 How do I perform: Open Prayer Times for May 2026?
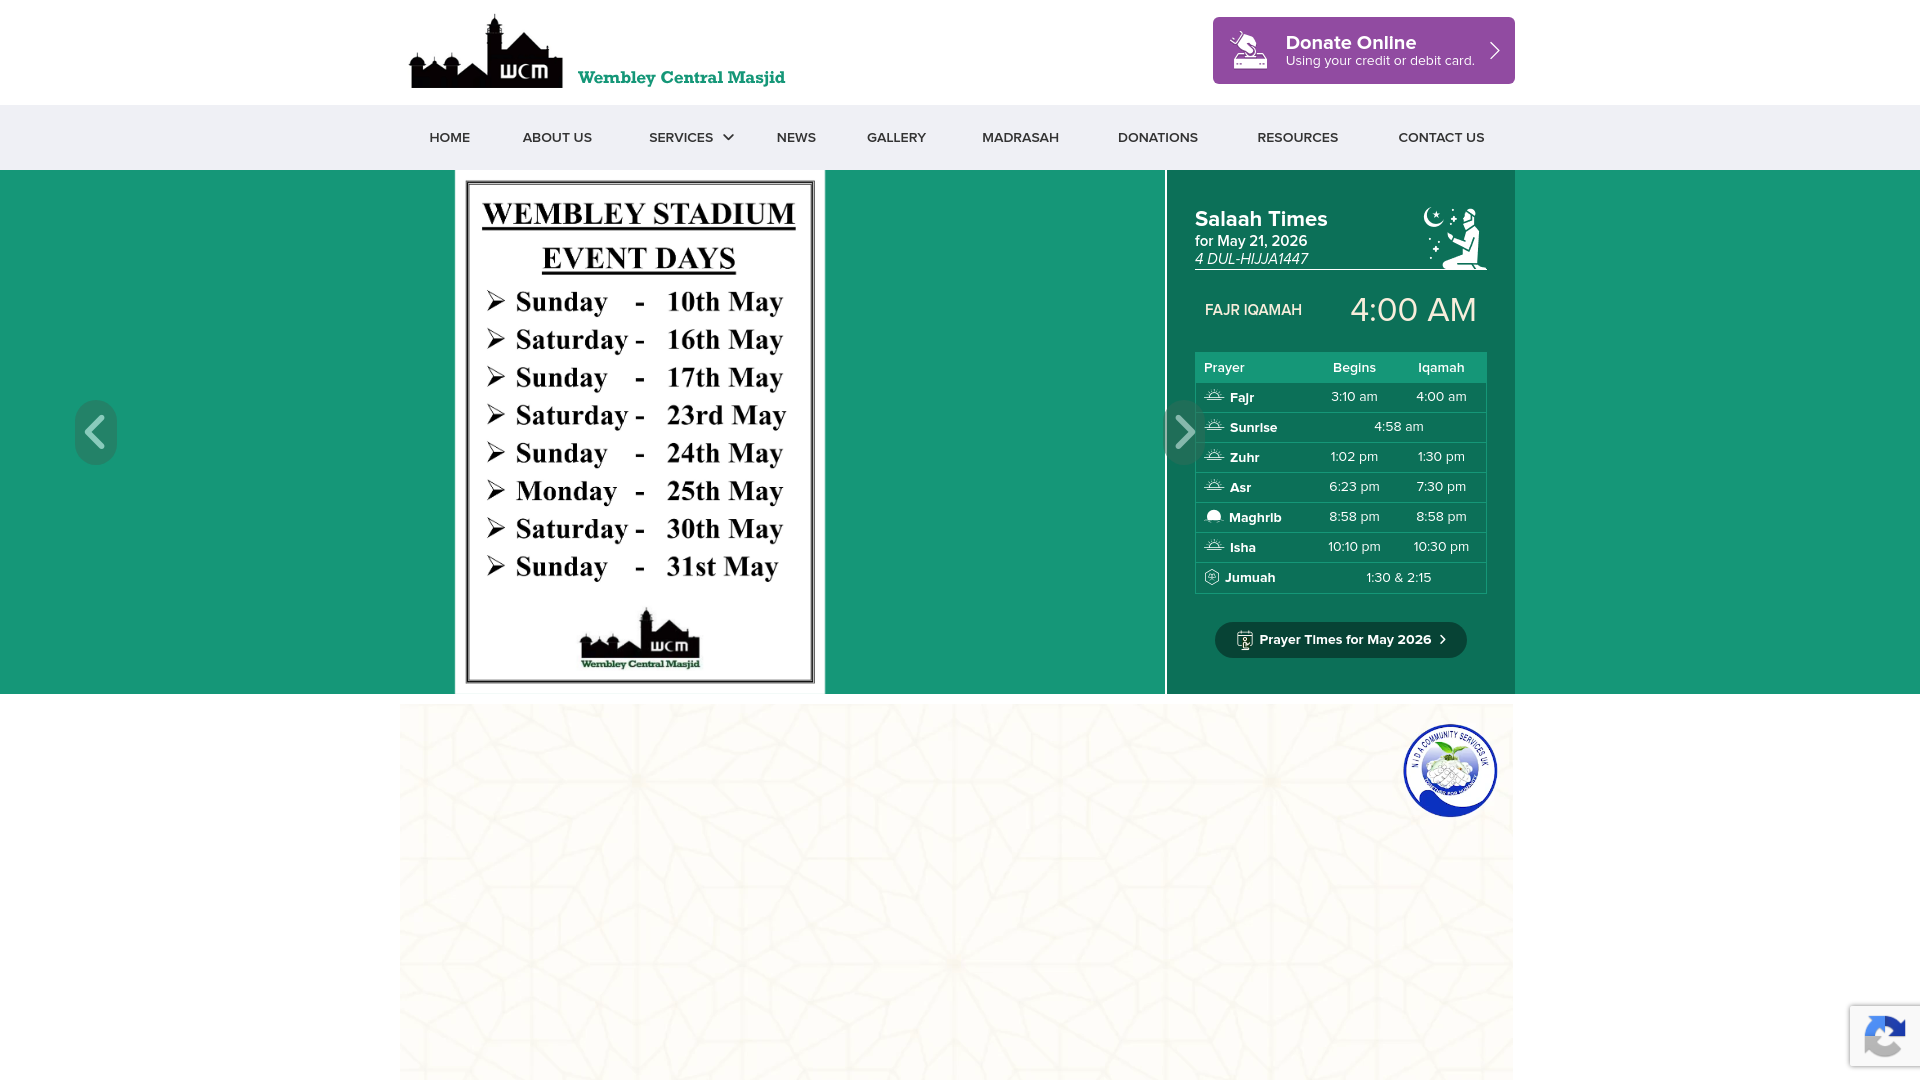[x=1340, y=640]
